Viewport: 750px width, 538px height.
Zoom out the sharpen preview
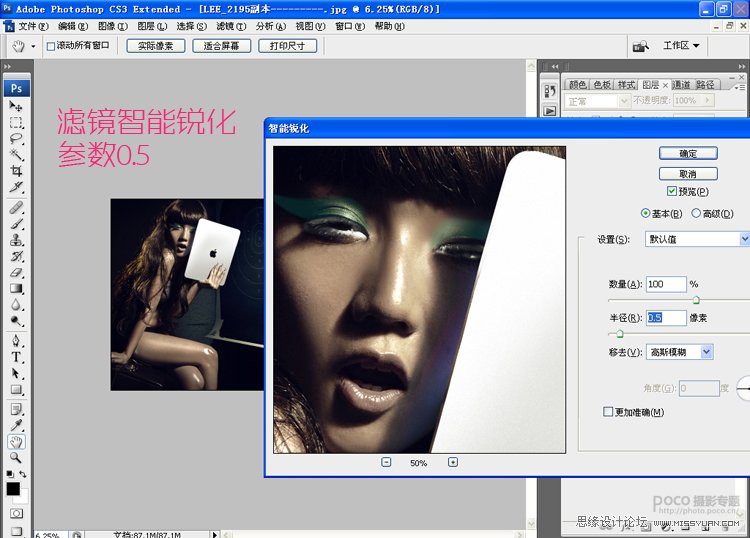click(x=386, y=462)
